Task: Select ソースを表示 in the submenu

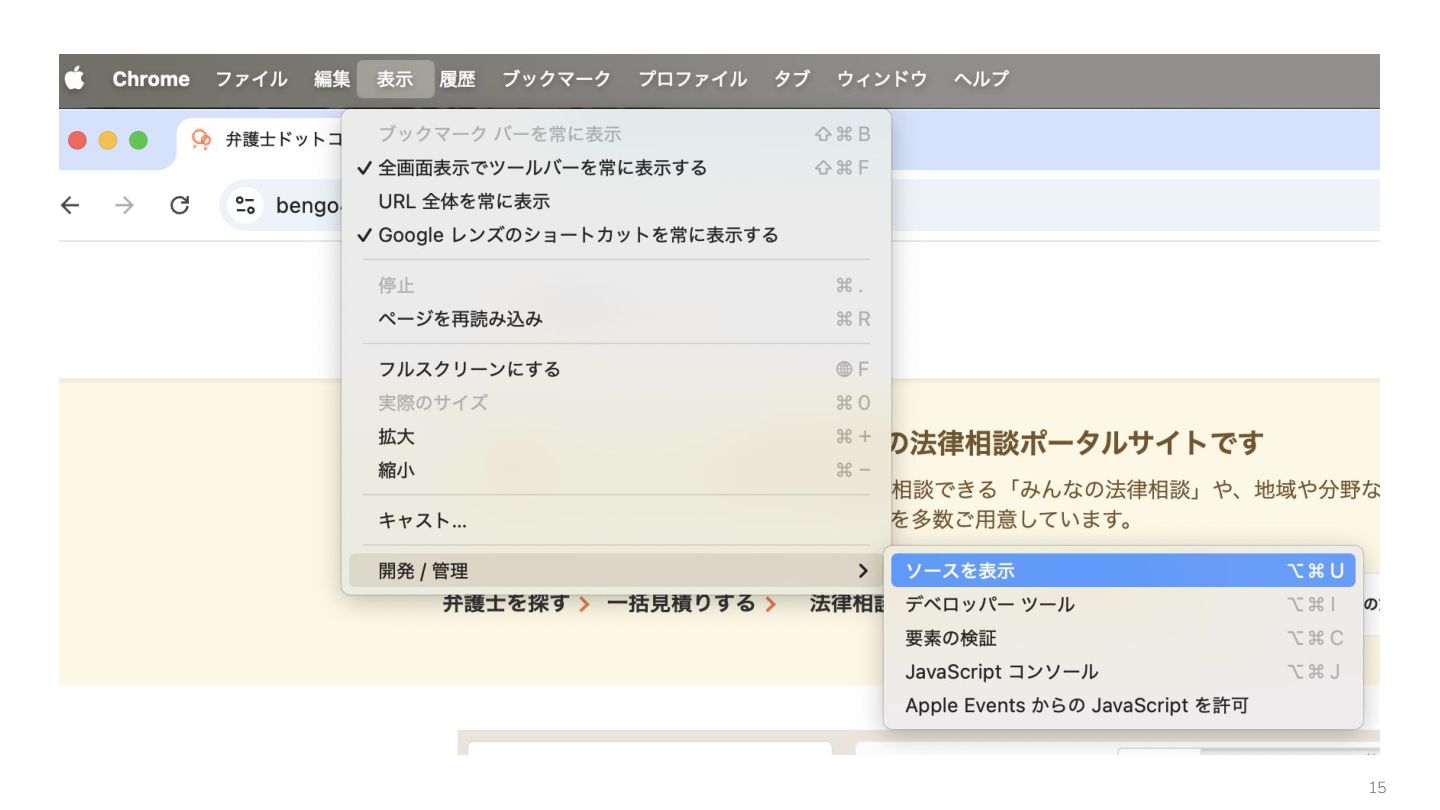Action: 1123,571
